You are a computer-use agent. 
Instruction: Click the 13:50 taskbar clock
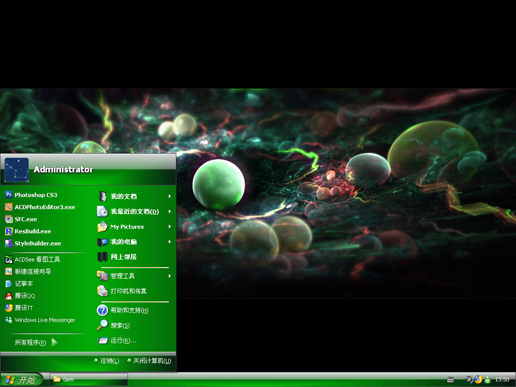click(x=502, y=380)
